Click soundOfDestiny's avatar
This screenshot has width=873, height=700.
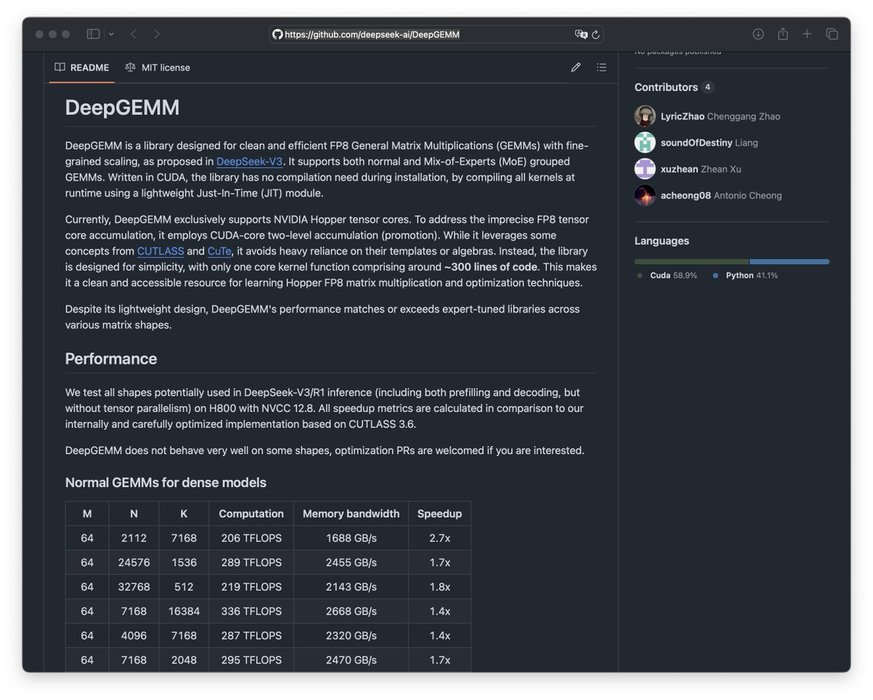coord(645,143)
